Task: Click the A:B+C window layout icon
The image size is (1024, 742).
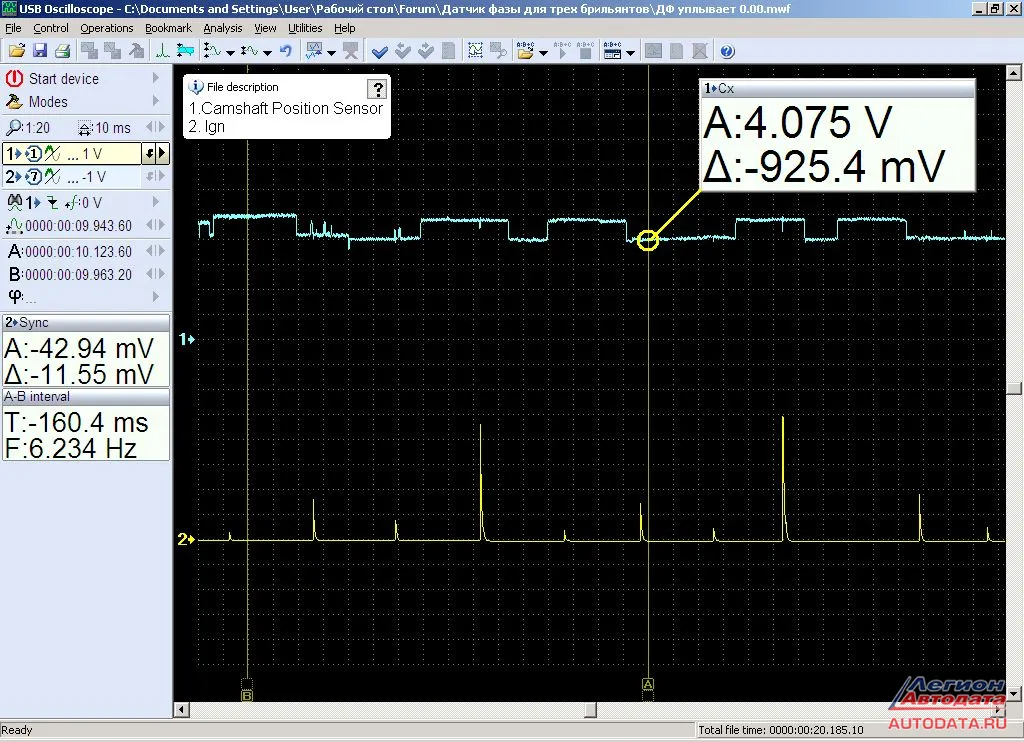Action: click(x=613, y=51)
